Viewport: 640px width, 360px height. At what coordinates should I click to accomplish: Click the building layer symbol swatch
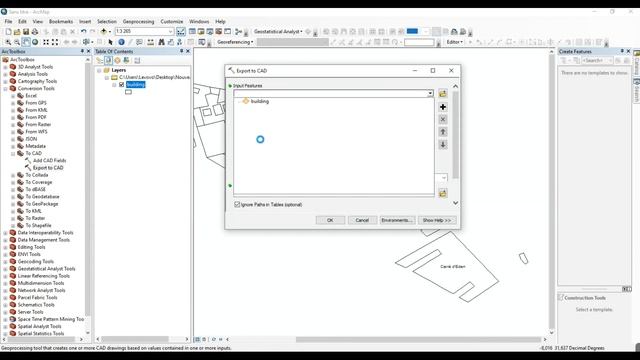point(129,92)
